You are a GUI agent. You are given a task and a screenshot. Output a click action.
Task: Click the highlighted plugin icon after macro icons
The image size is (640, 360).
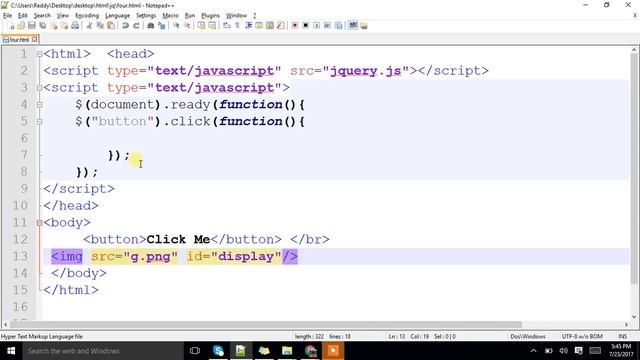point(353,26)
